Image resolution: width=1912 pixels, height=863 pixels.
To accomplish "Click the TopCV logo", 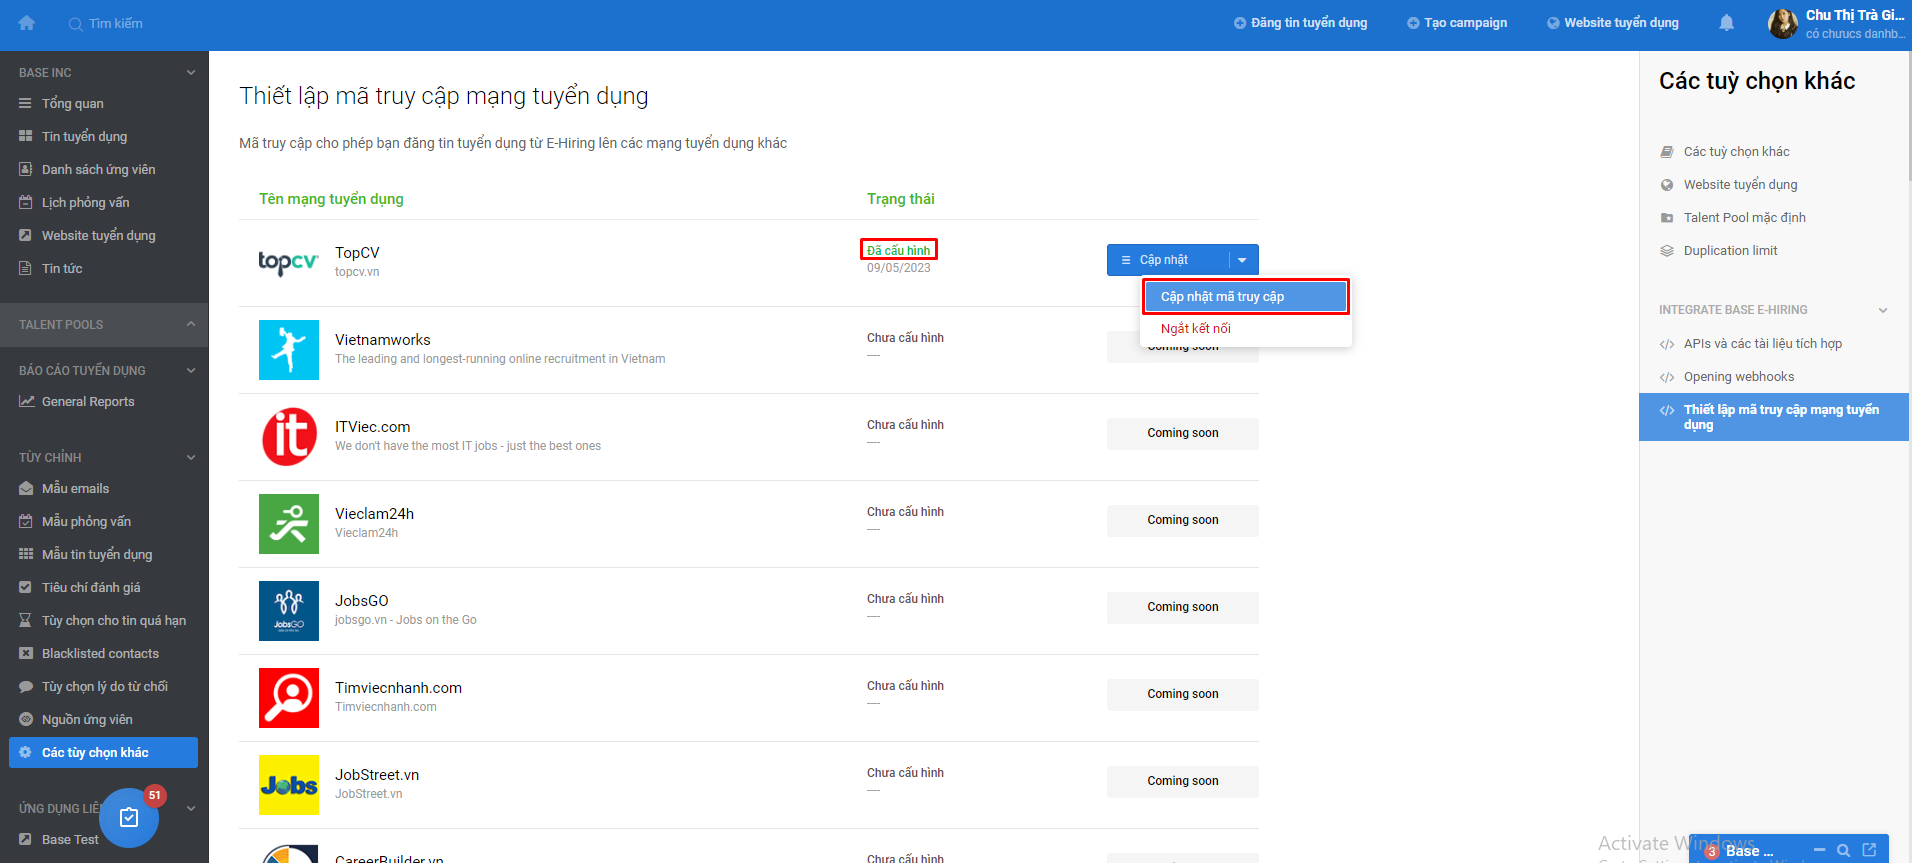I will click(x=288, y=263).
